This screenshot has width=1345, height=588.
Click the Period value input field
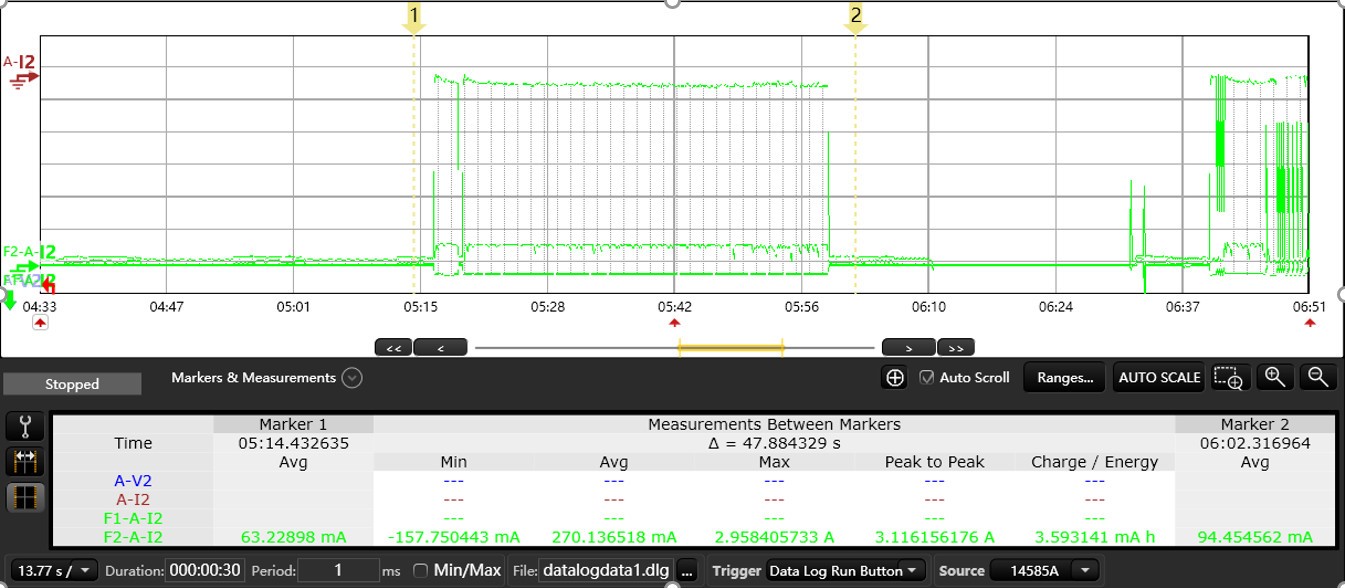tap(338, 571)
